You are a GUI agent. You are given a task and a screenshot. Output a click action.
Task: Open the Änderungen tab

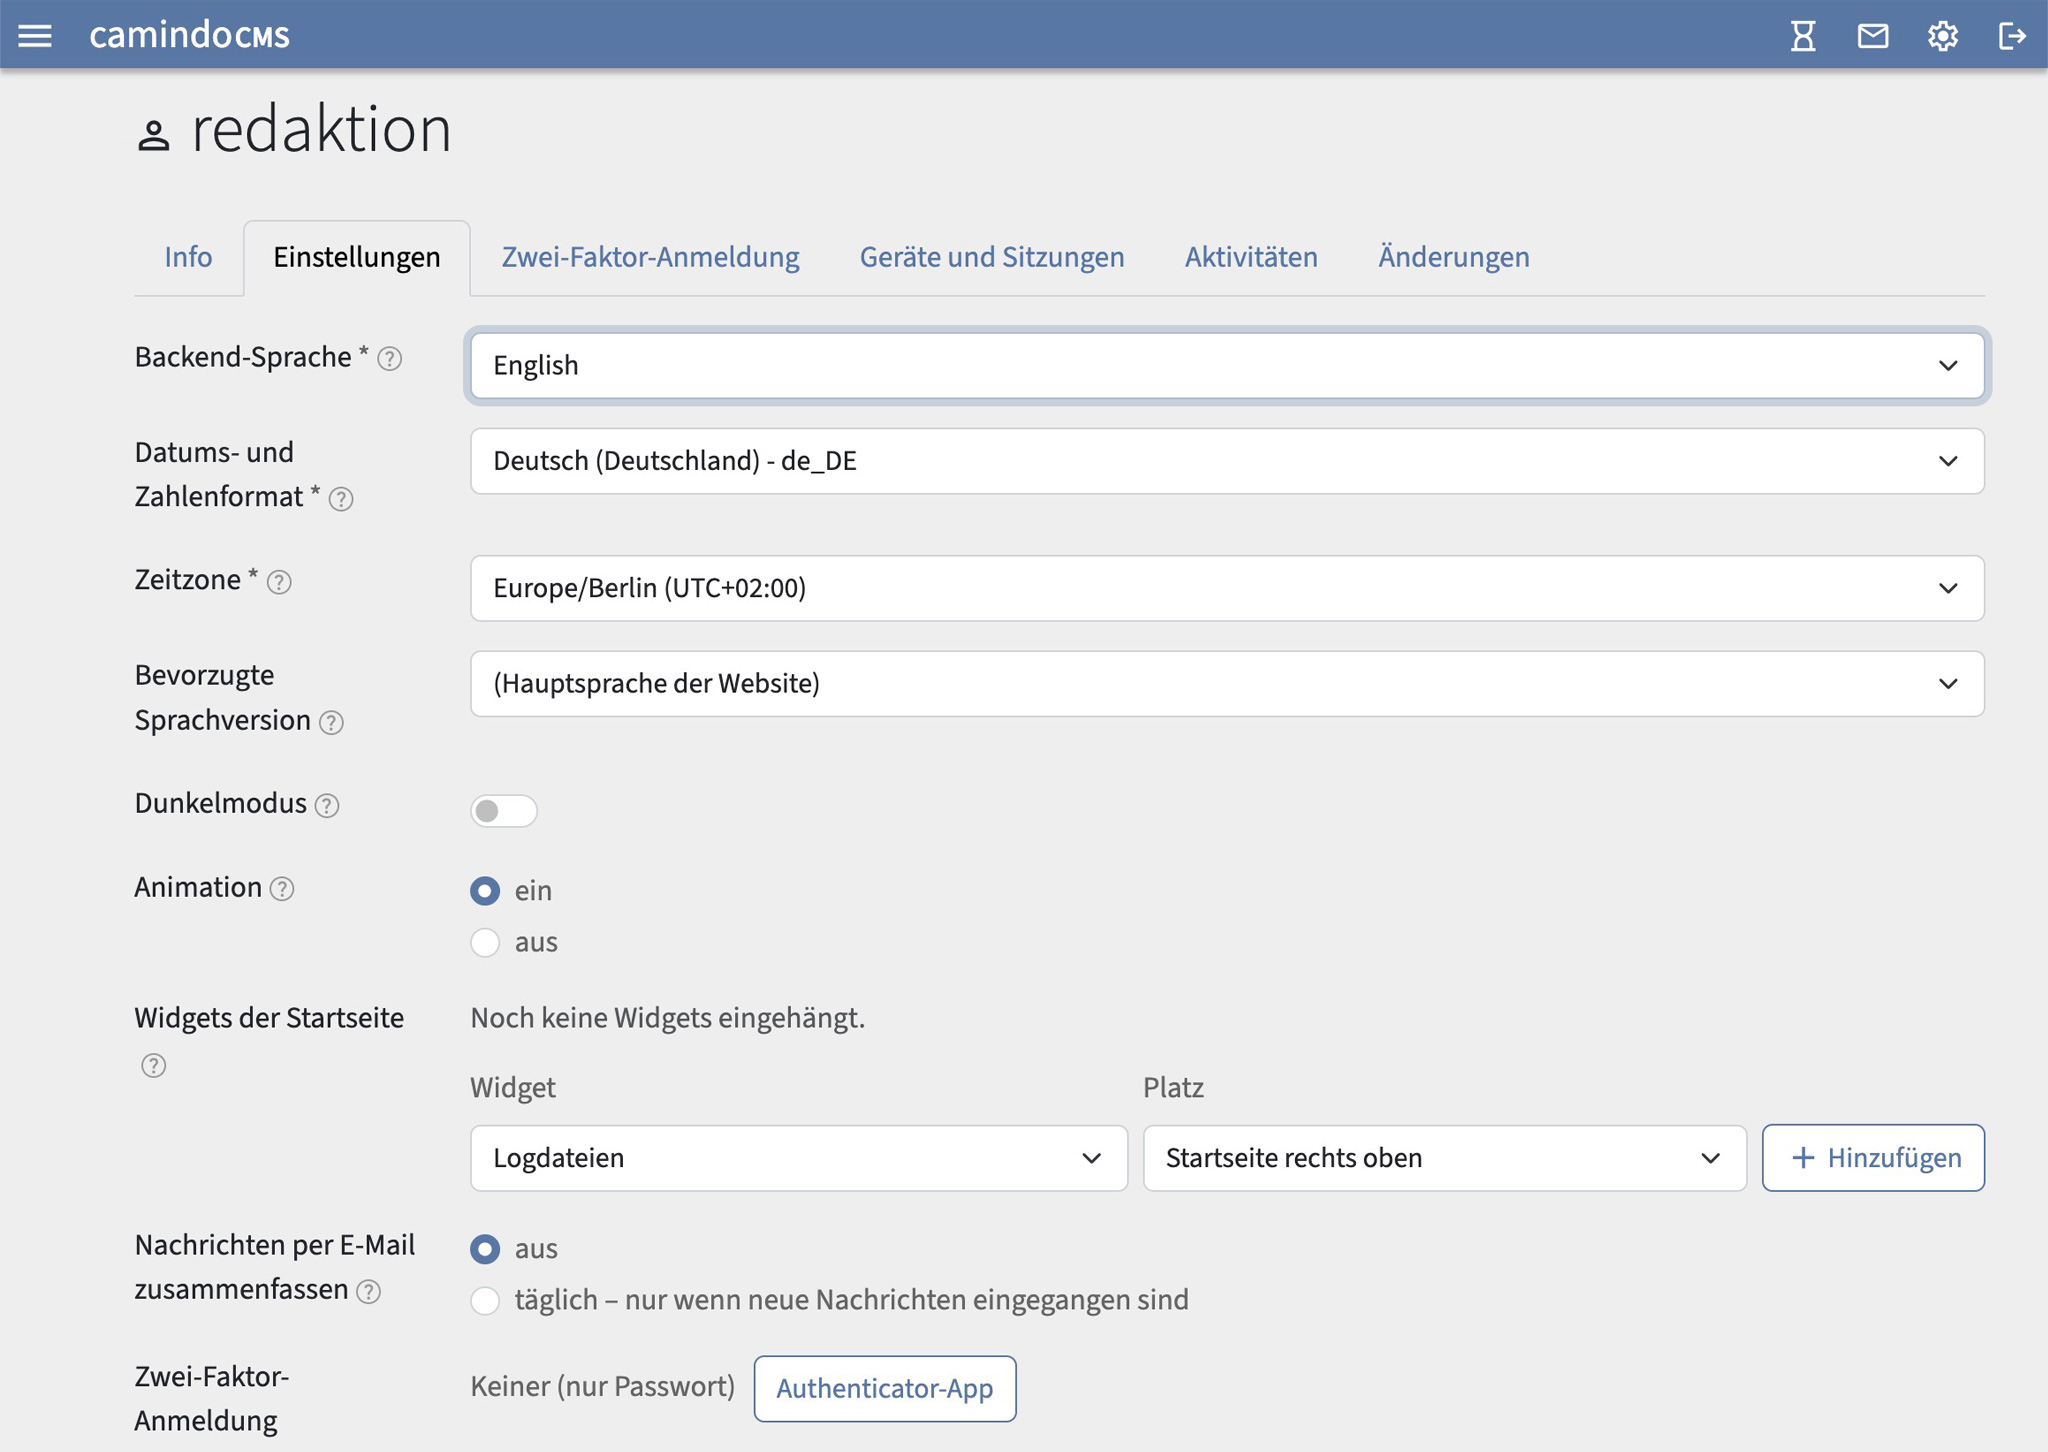coord(1454,257)
